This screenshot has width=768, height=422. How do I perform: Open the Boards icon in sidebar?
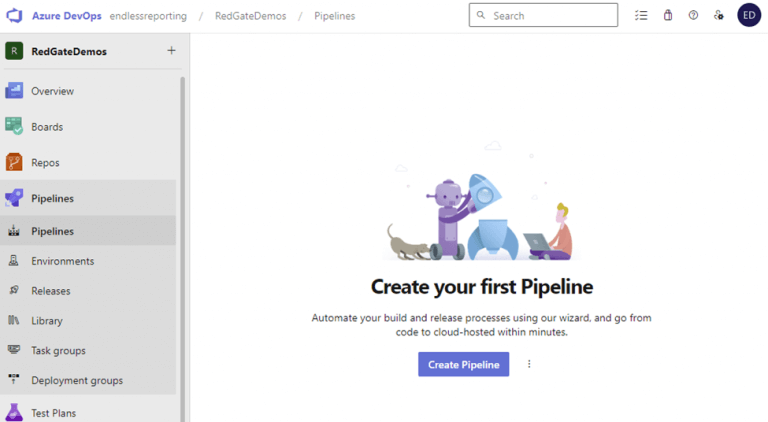[x=14, y=127]
